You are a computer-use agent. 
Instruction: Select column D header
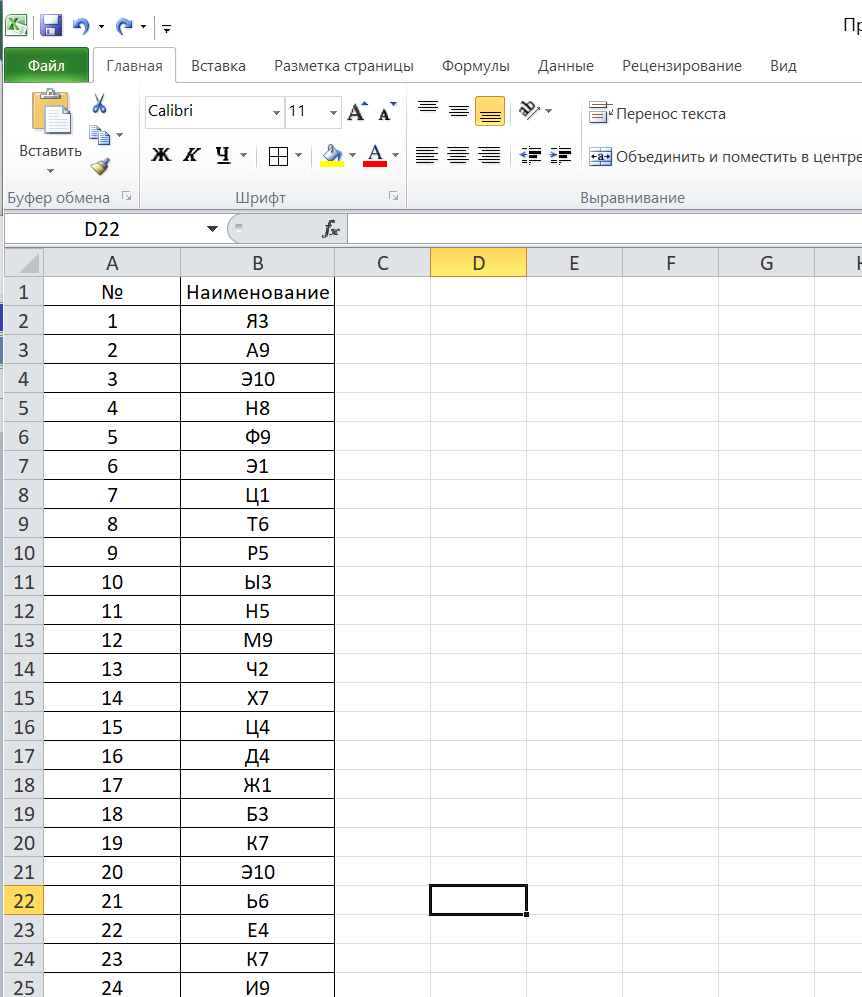479,263
